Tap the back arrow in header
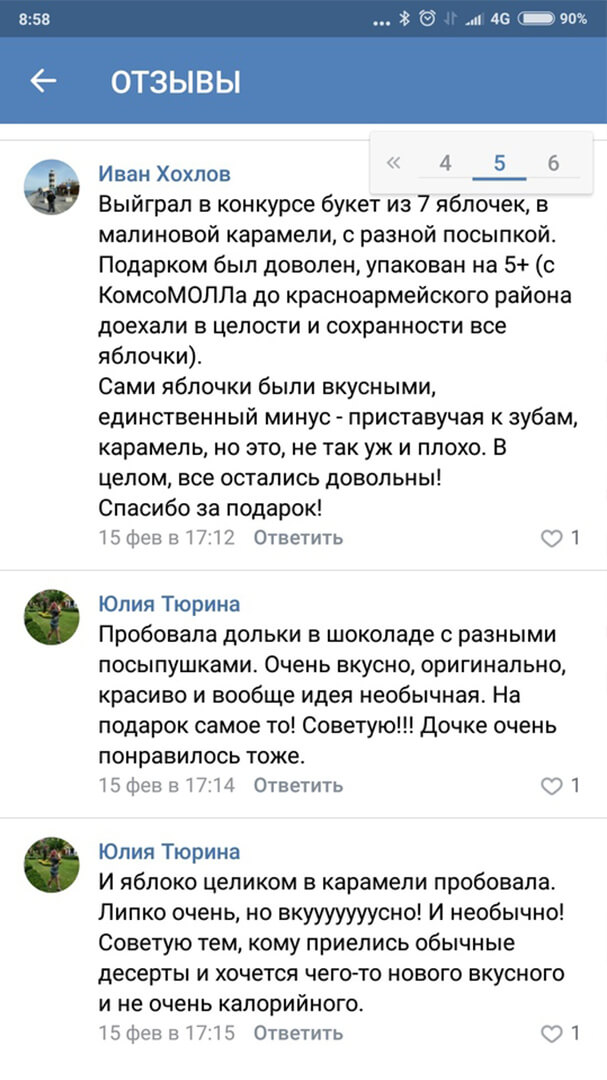 coord(43,81)
